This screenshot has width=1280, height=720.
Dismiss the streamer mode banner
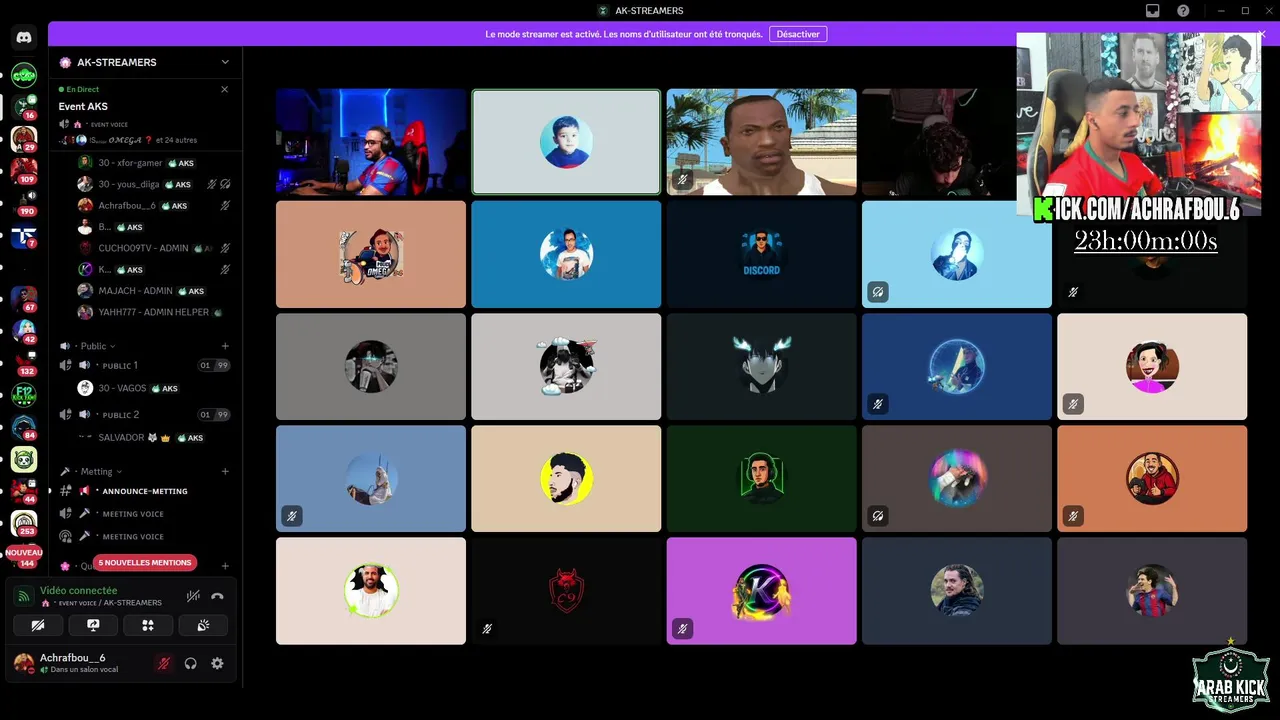1262,34
